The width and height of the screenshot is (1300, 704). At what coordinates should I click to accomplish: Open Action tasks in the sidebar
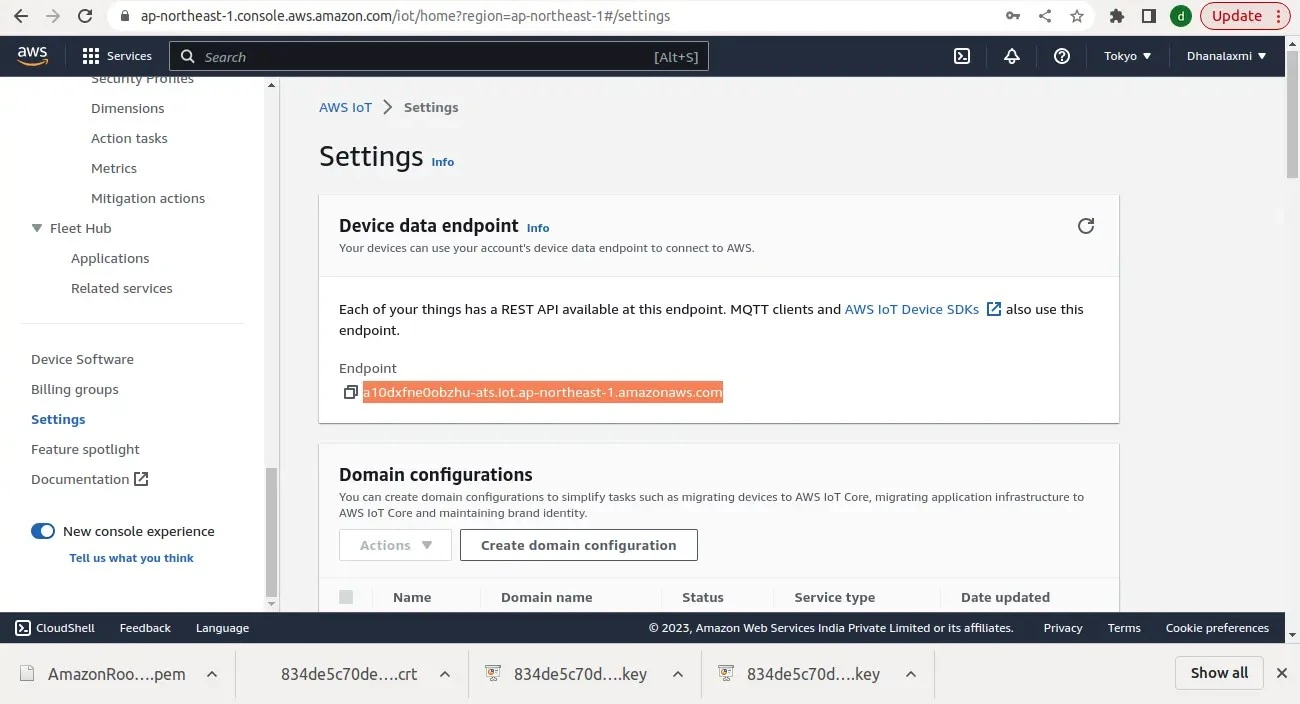pyautogui.click(x=129, y=138)
